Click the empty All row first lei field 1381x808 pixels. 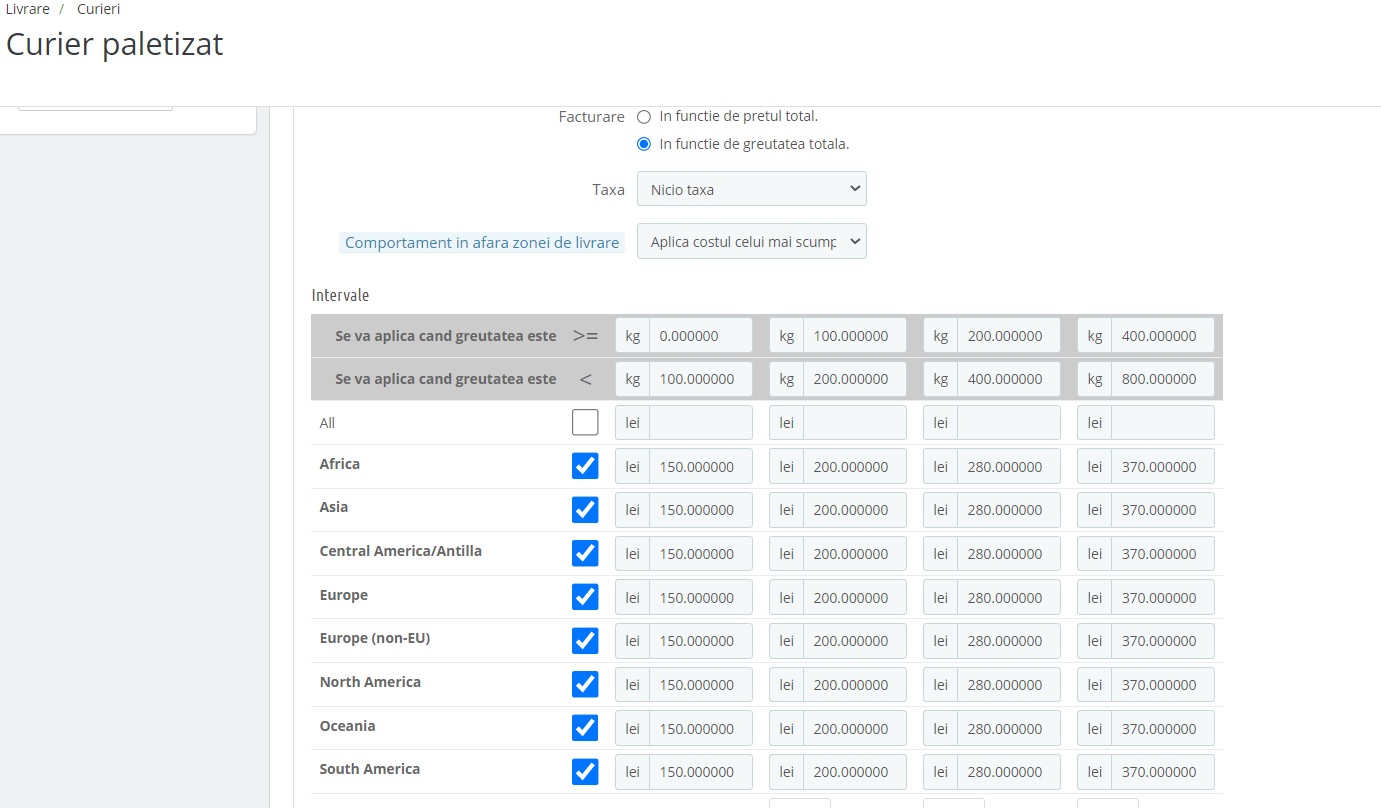point(700,423)
